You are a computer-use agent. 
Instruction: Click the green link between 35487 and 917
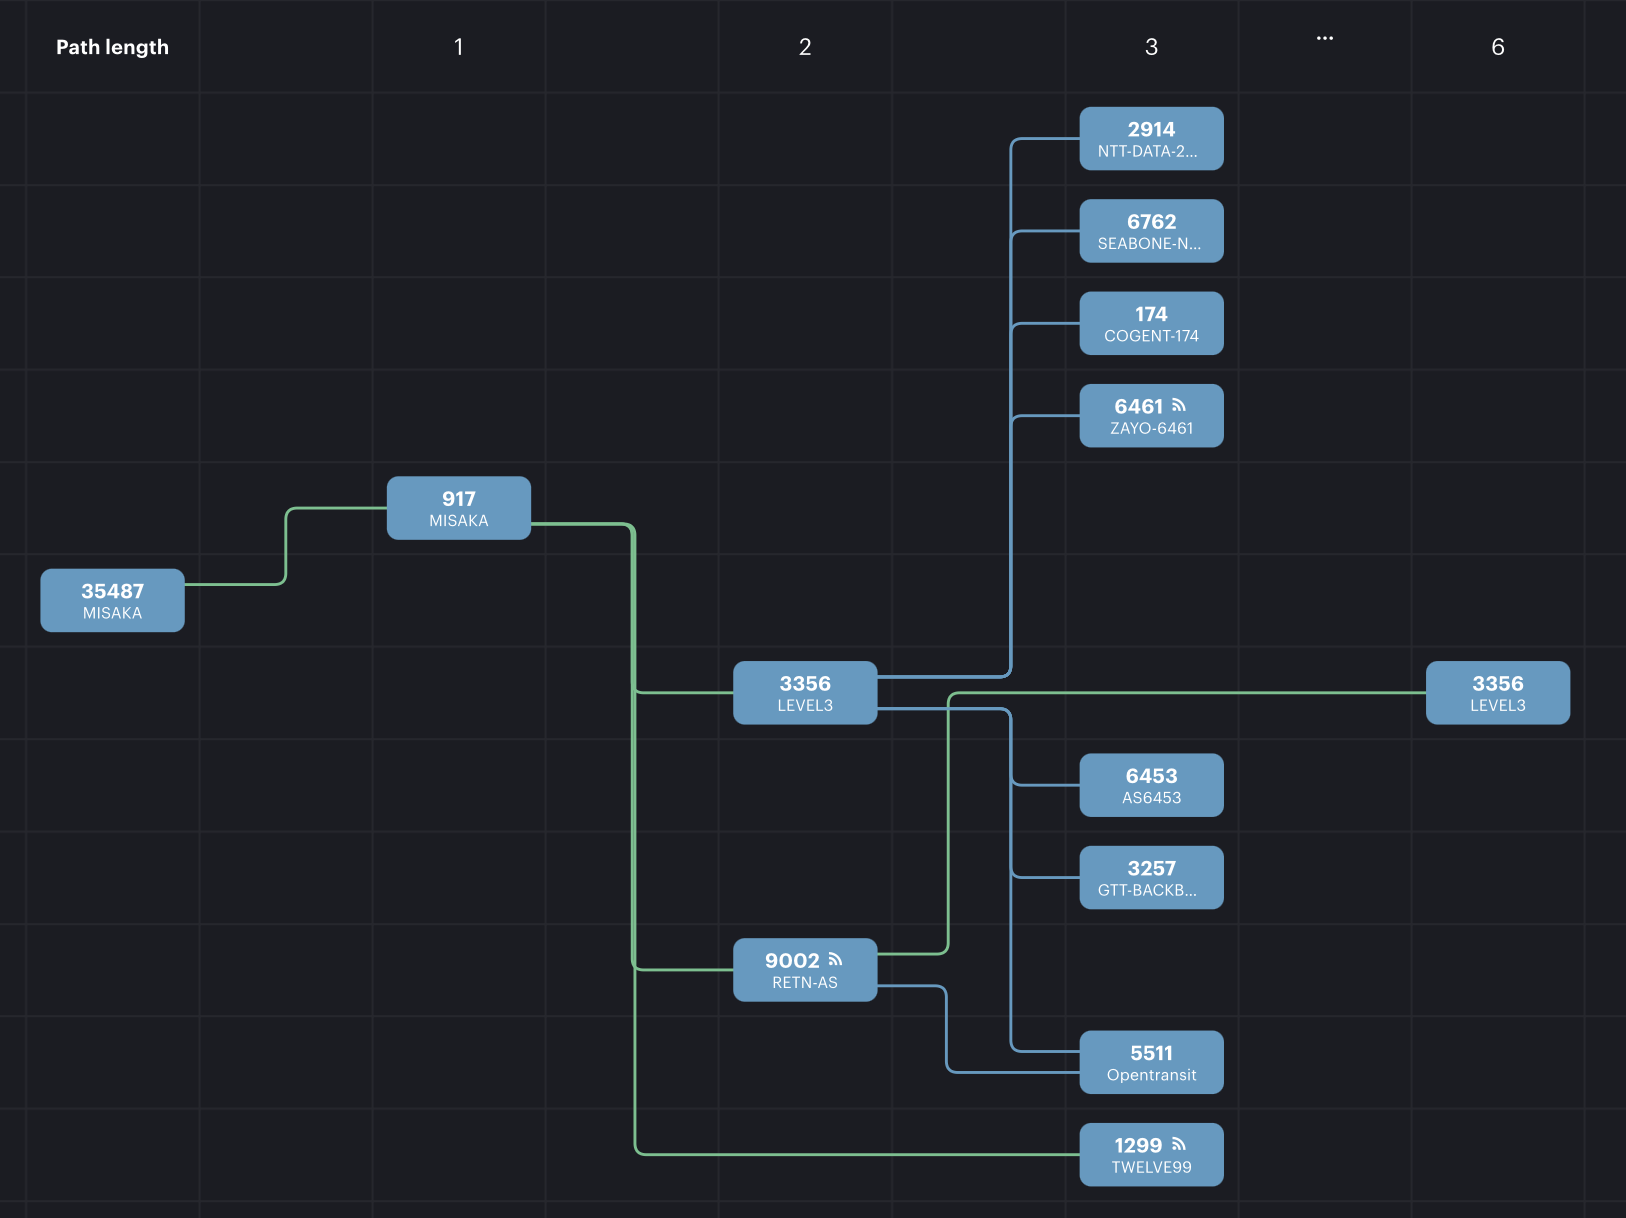[x=286, y=546]
